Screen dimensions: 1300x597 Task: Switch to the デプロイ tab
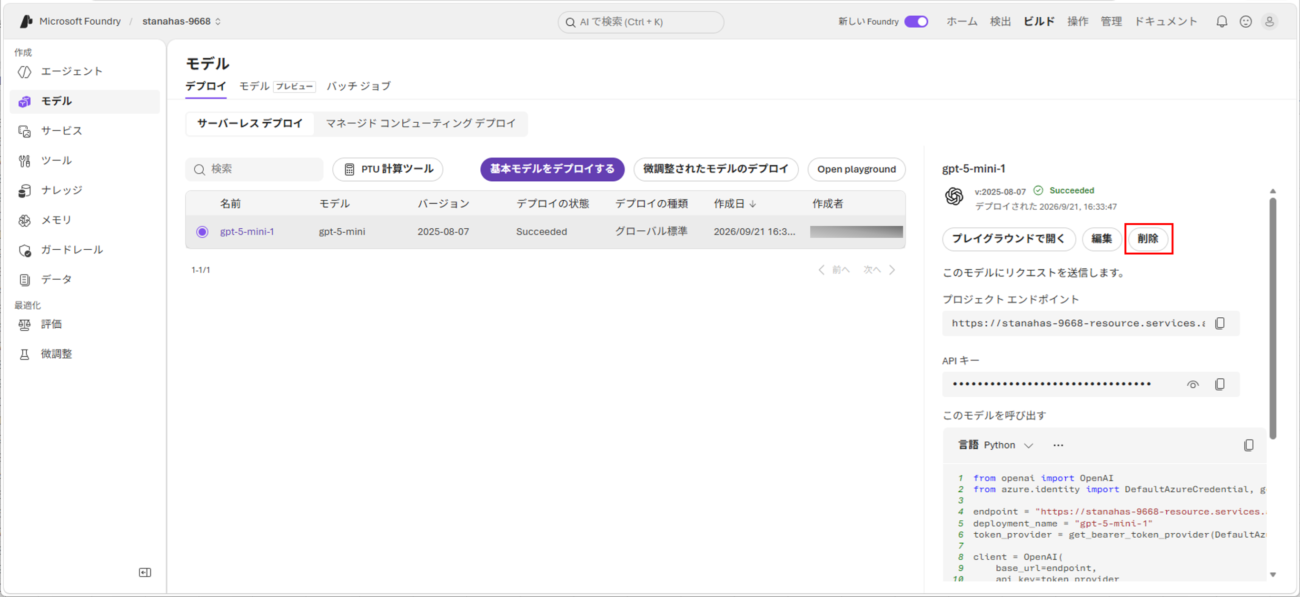(206, 86)
